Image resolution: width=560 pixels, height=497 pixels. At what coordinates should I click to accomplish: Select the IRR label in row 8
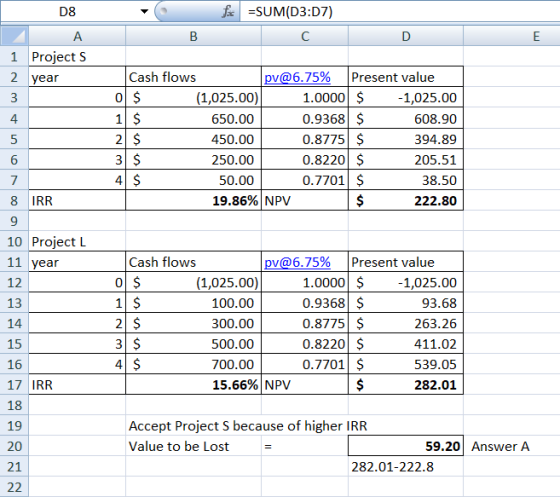pyautogui.click(x=77, y=200)
